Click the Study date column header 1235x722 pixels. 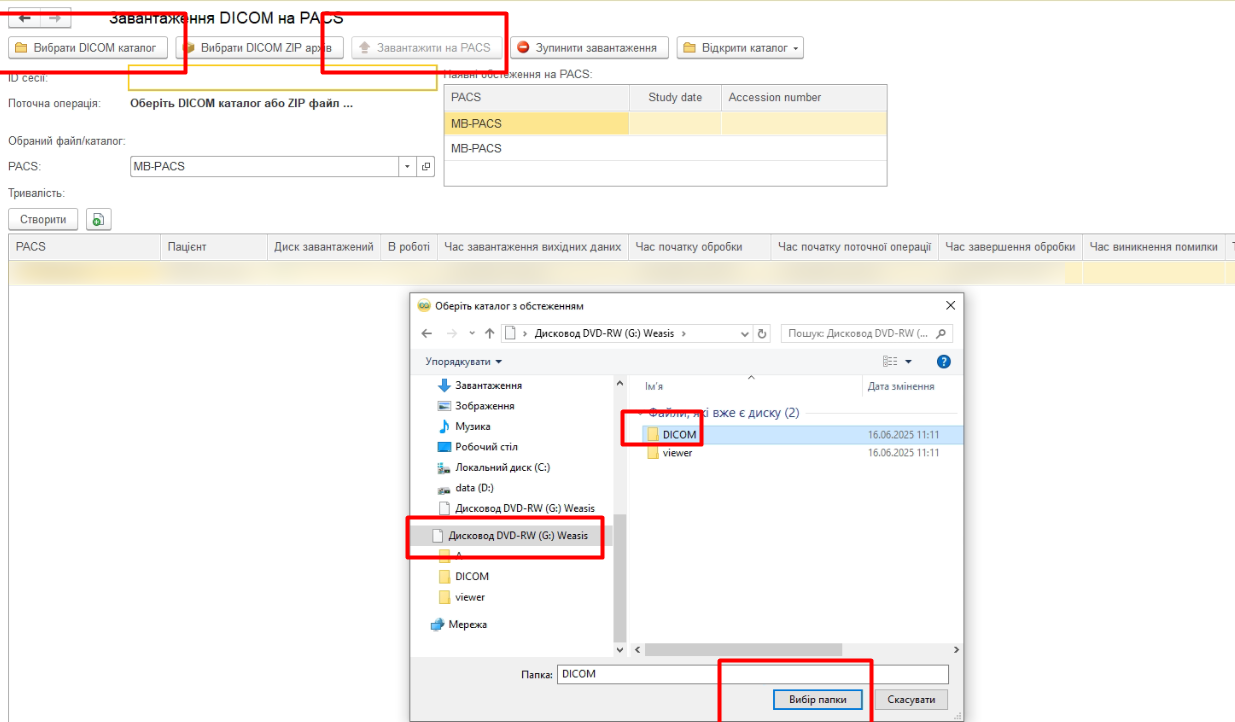coord(675,97)
